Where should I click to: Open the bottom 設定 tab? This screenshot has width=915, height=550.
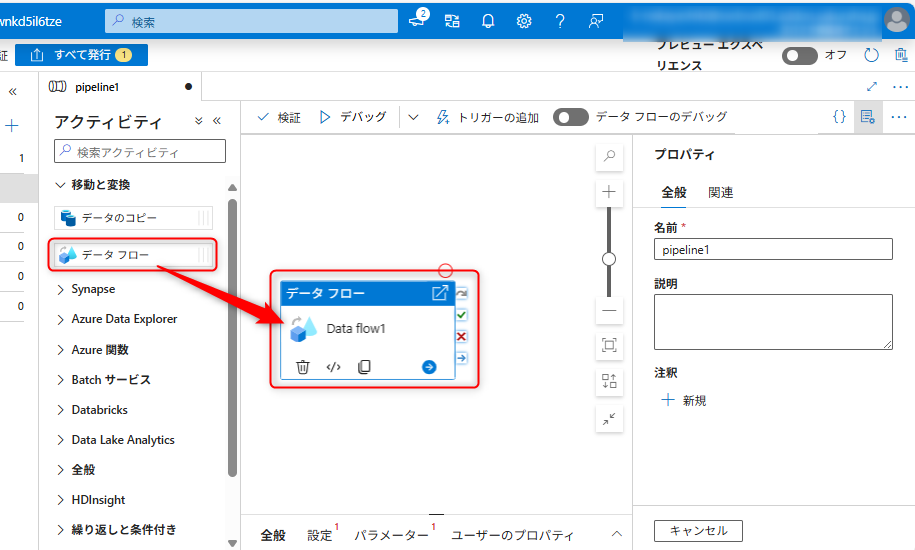(x=320, y=535)
